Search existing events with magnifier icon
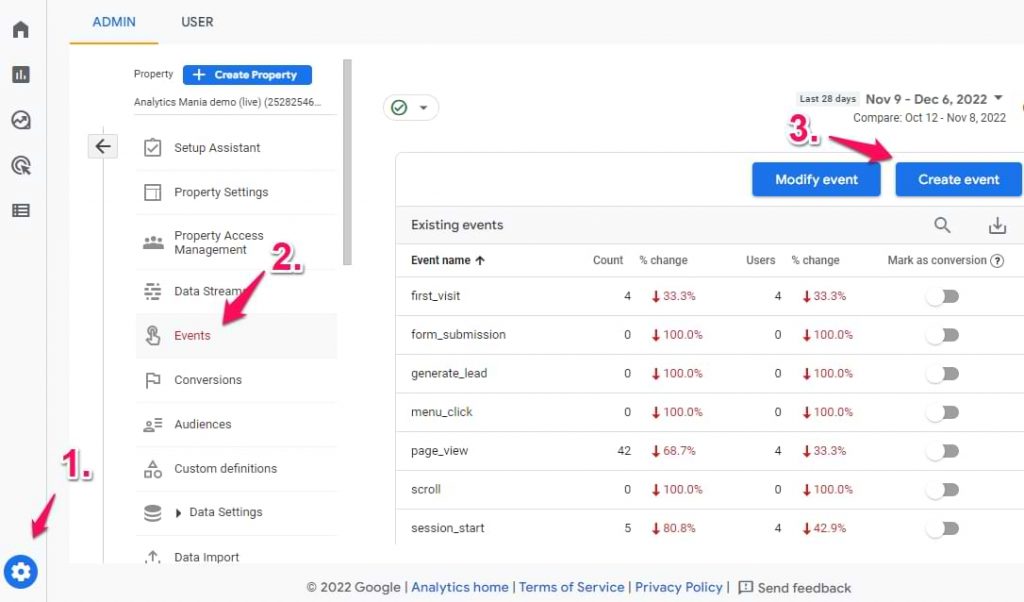Screen dimensions: 1024x602 click(942, 225)
